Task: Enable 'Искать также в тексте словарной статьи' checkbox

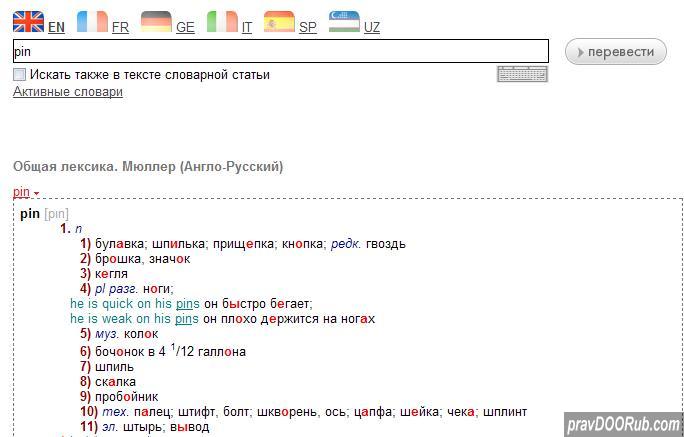Action: tap(19, 74)
